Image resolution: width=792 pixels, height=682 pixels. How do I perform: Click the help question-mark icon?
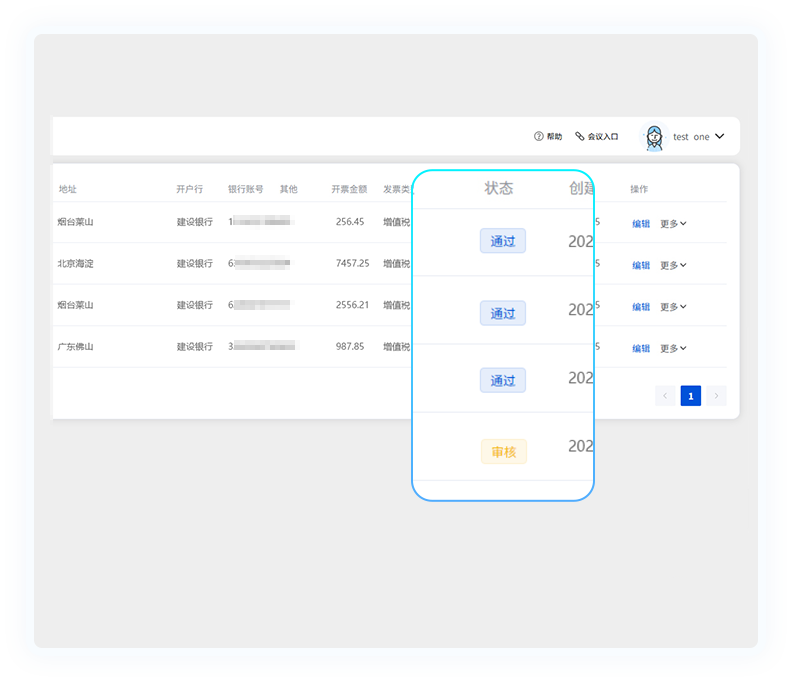click(538, 136)
